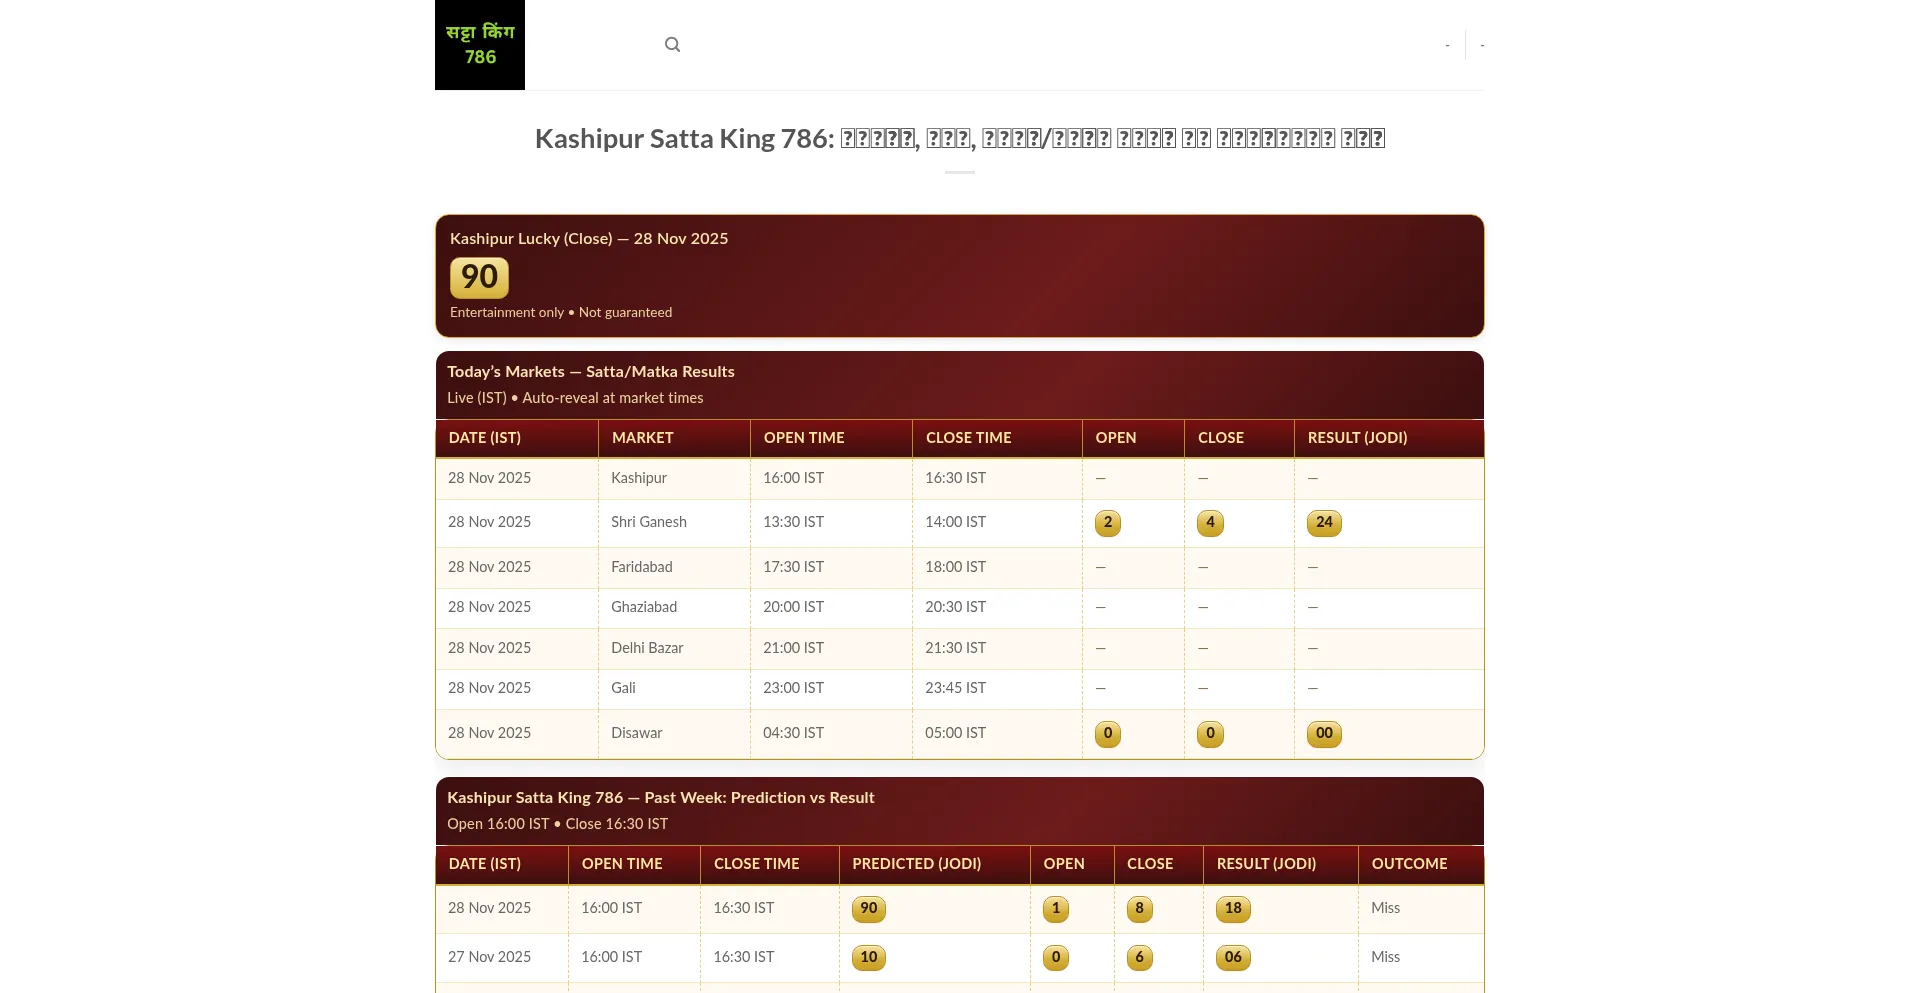
Task: Click the Delhi Bazar market name
Action: pos(647,648)
